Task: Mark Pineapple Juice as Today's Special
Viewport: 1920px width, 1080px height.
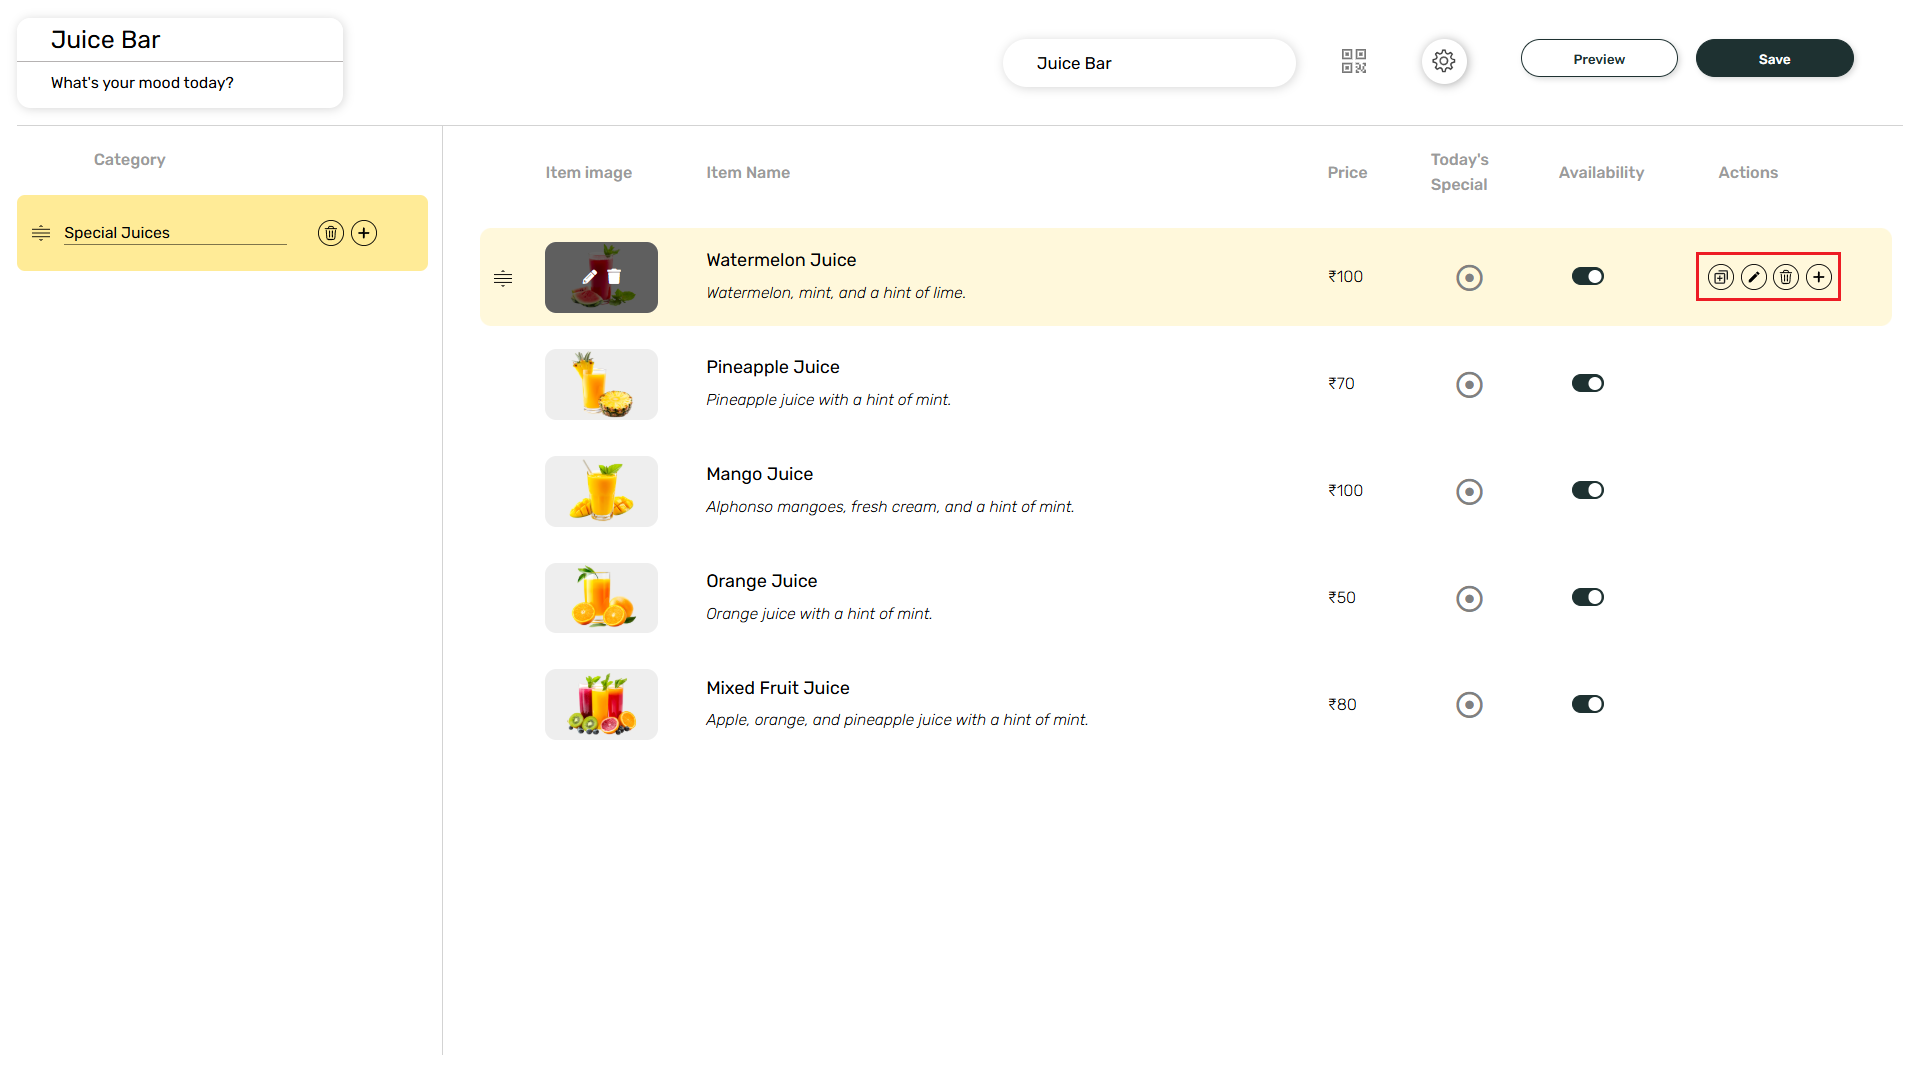Action: (x=1469, y=384)
